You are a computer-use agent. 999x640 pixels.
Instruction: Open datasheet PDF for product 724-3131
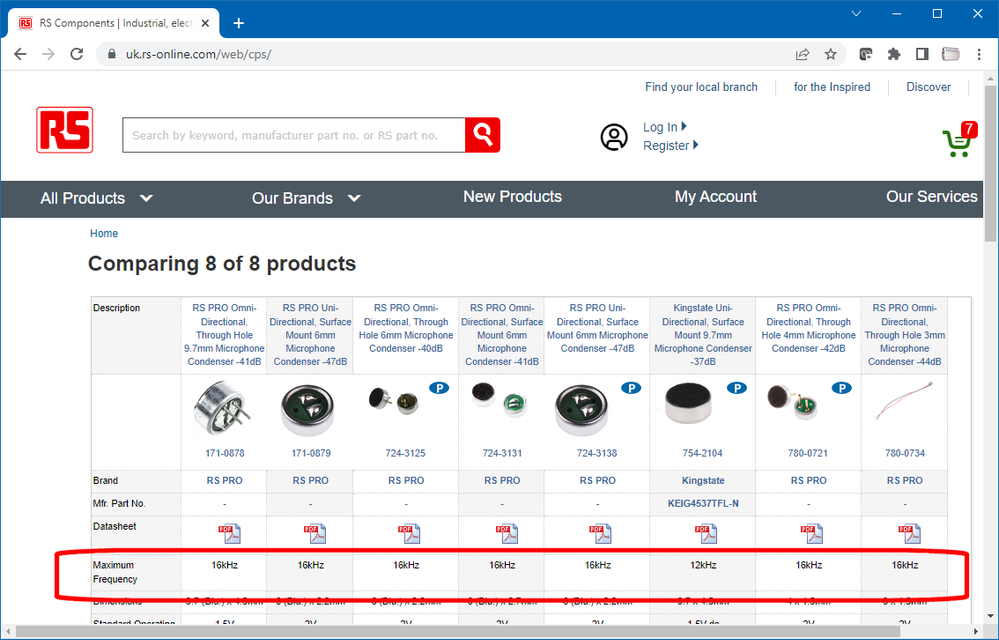[x=507, y=534]
